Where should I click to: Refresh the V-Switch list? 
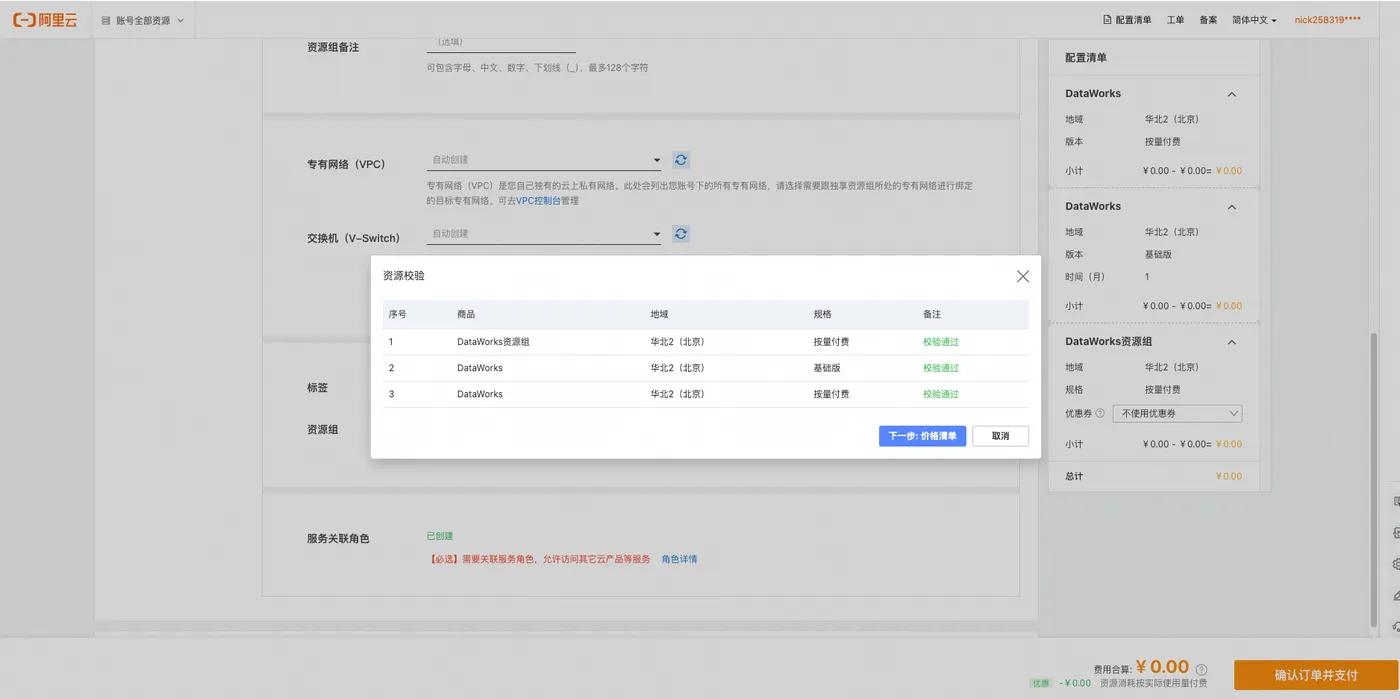[x=681, y=234]
